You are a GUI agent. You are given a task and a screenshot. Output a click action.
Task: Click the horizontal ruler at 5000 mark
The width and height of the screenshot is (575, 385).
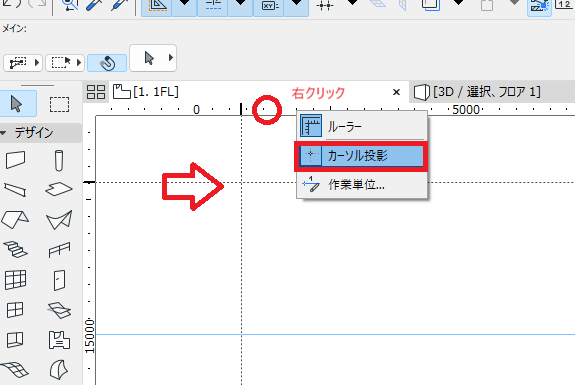point(466,109)
